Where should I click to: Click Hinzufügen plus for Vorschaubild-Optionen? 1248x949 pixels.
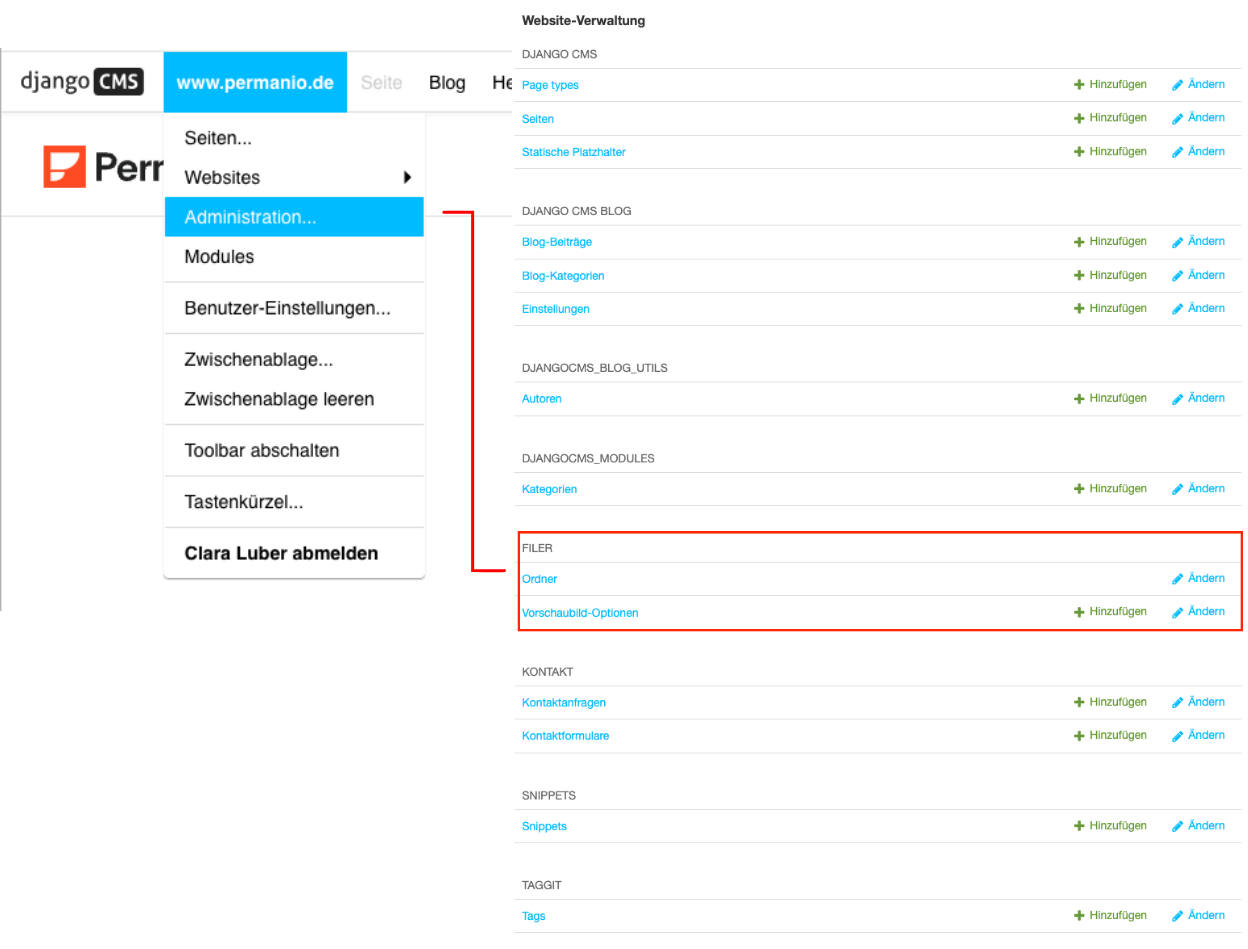point(1110,612)
